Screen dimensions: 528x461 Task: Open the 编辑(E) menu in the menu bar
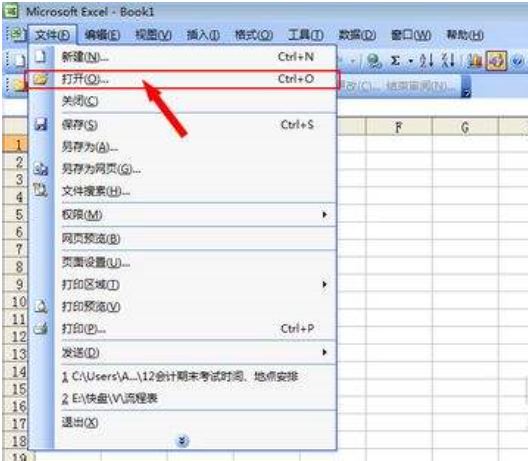click(x=102, y=35)
